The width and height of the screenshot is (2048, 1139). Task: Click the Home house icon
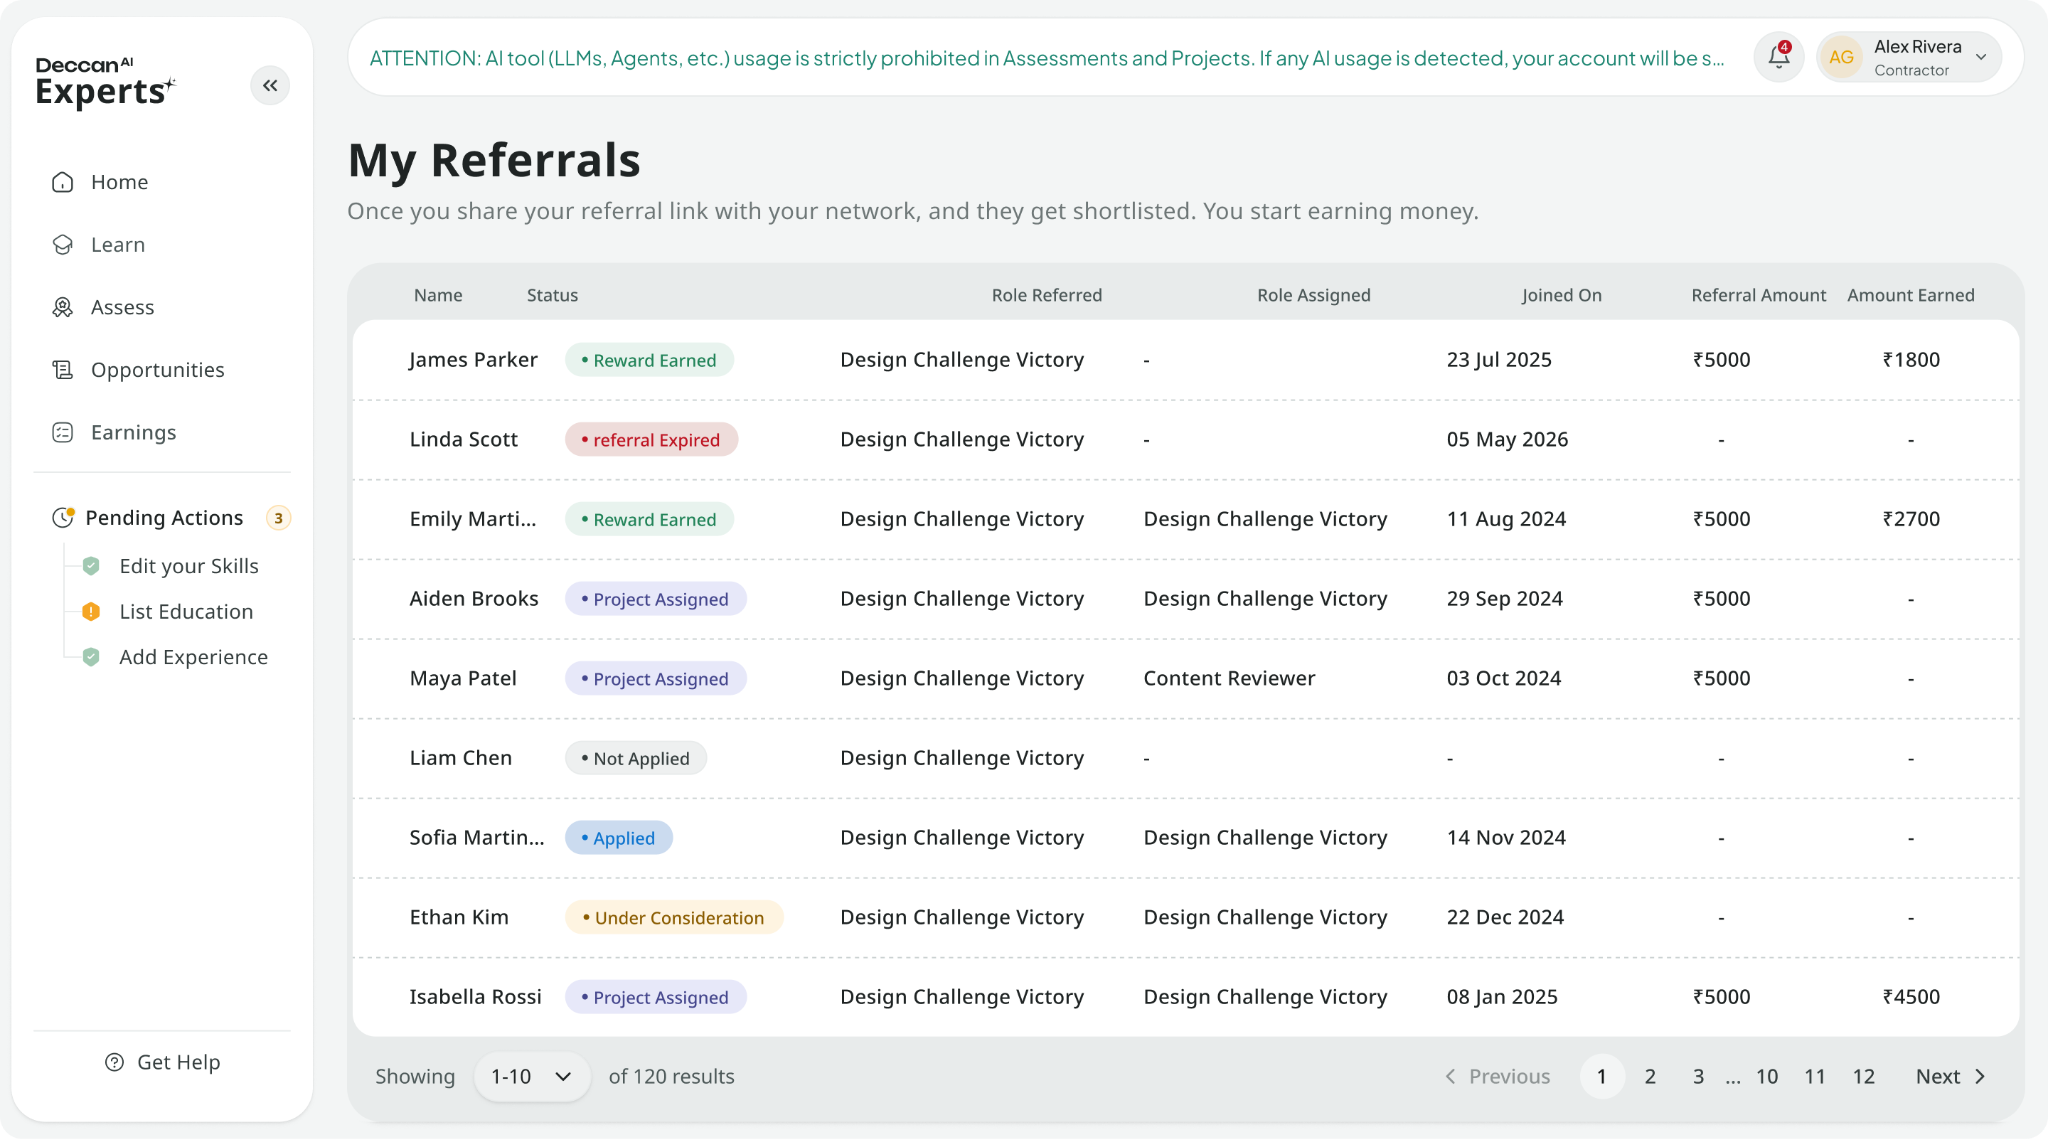pyautogui.click(x=63, y=182)
